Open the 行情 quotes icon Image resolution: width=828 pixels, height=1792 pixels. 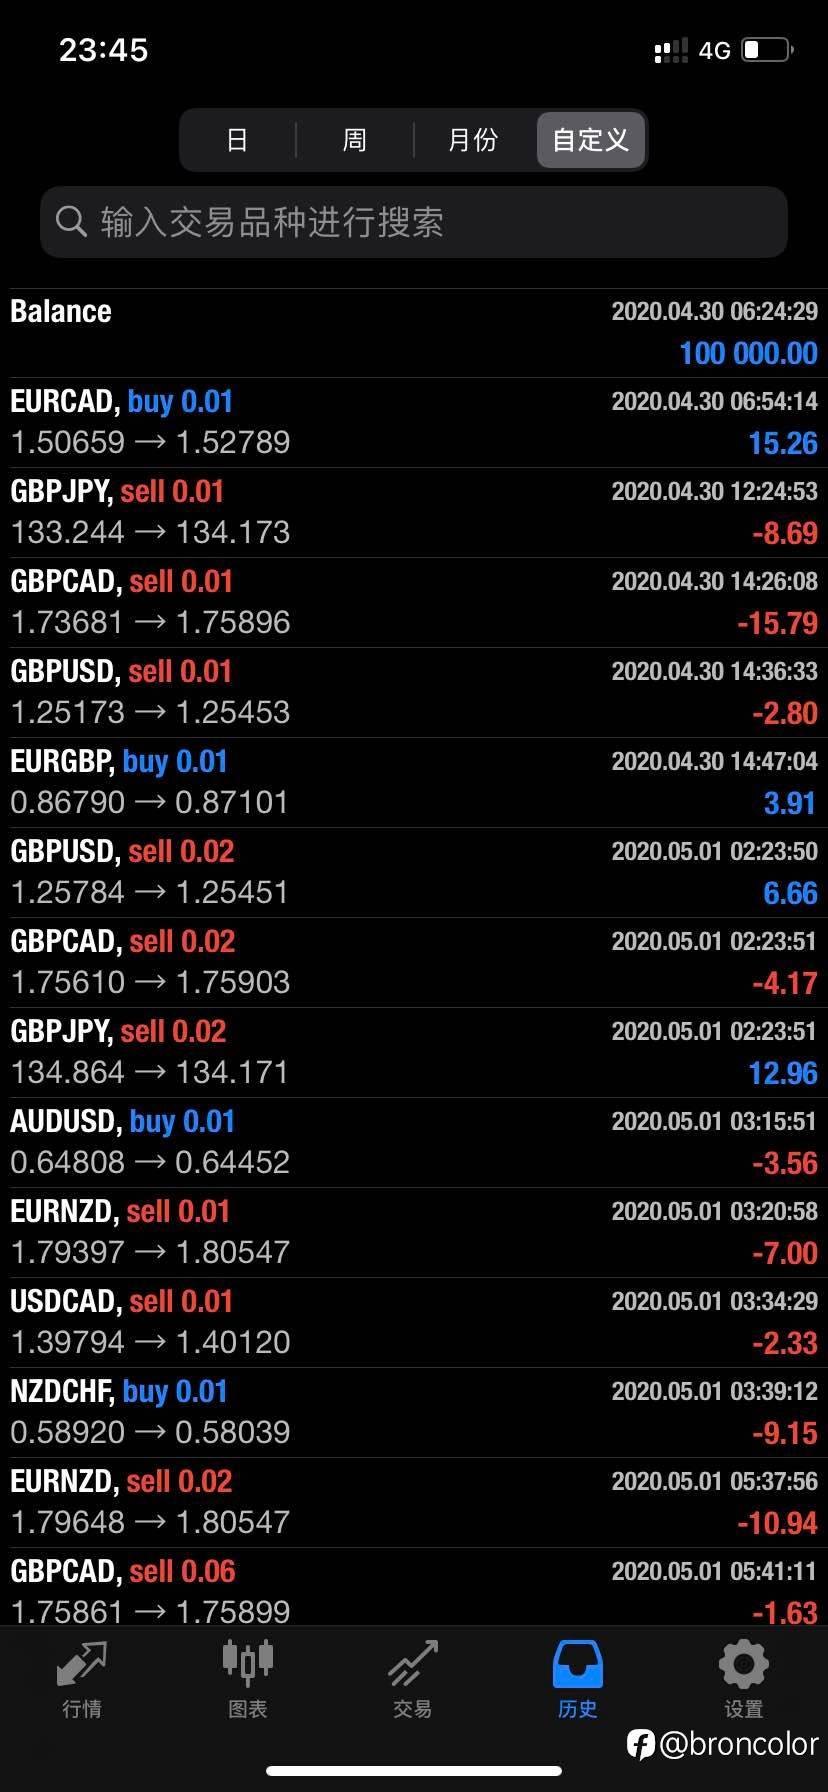[x=81, y=1664]
